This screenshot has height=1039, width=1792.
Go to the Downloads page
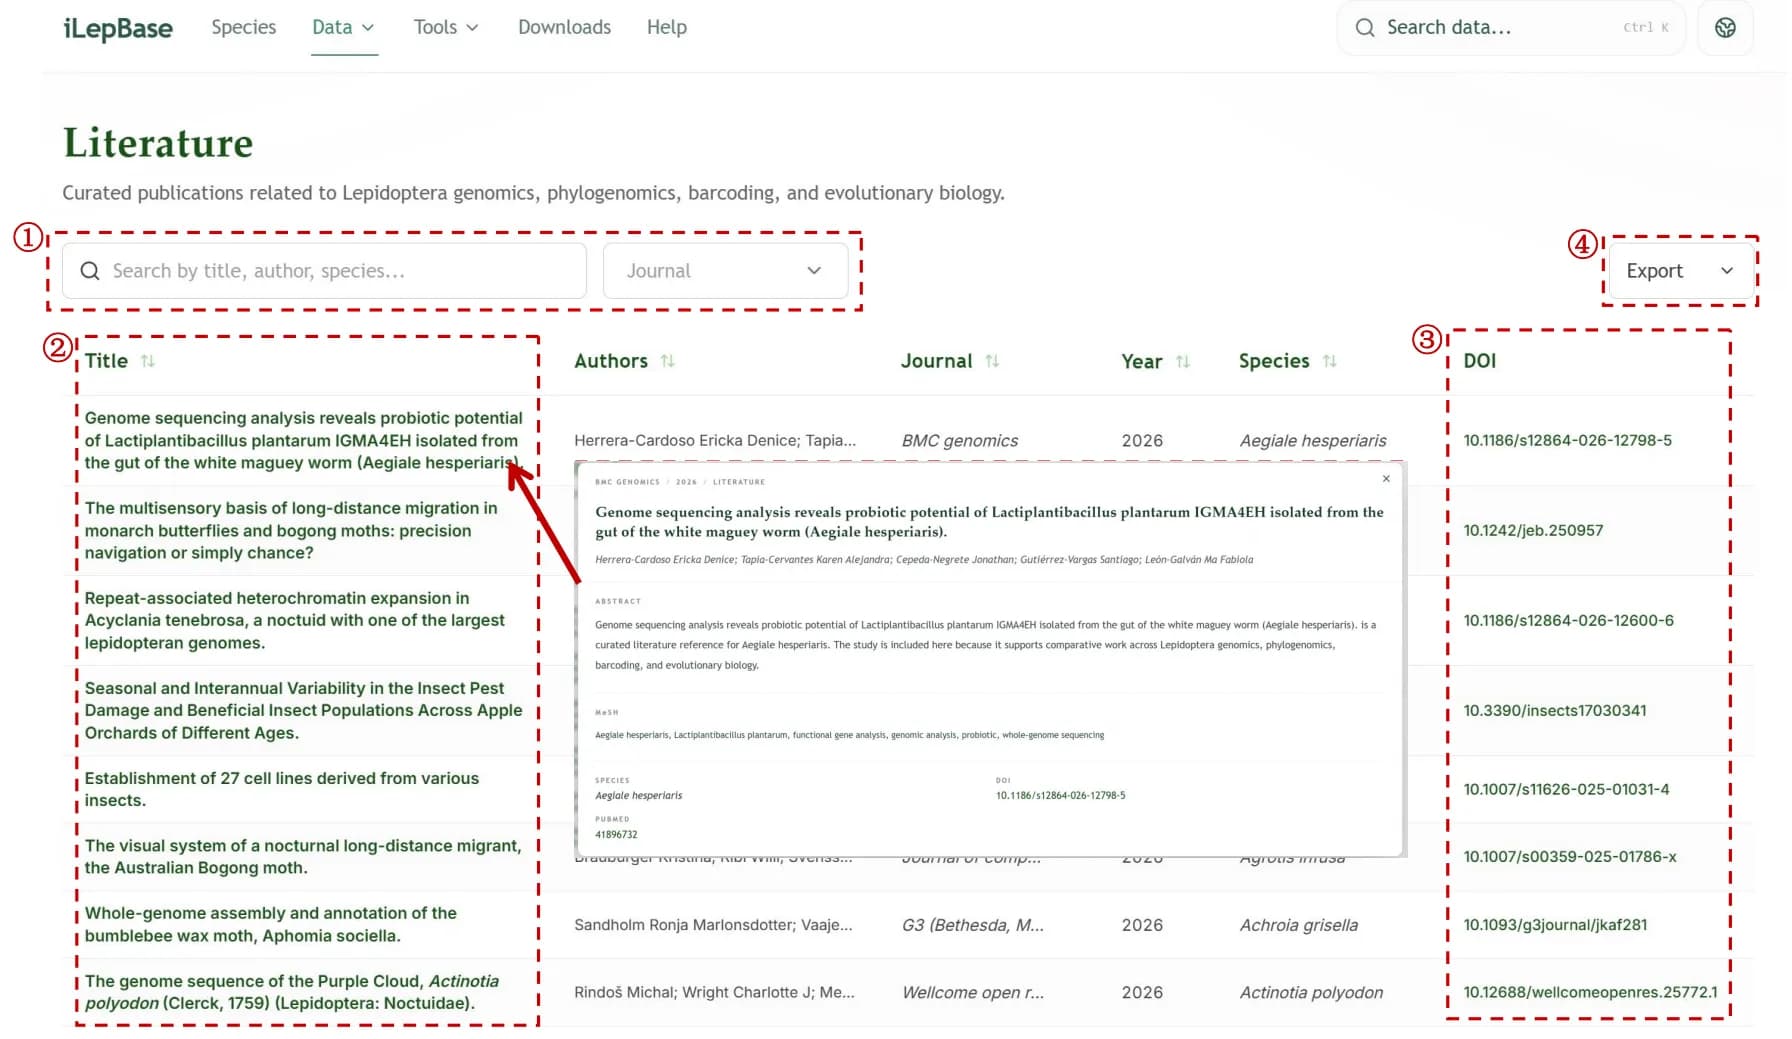coord(564,27)
